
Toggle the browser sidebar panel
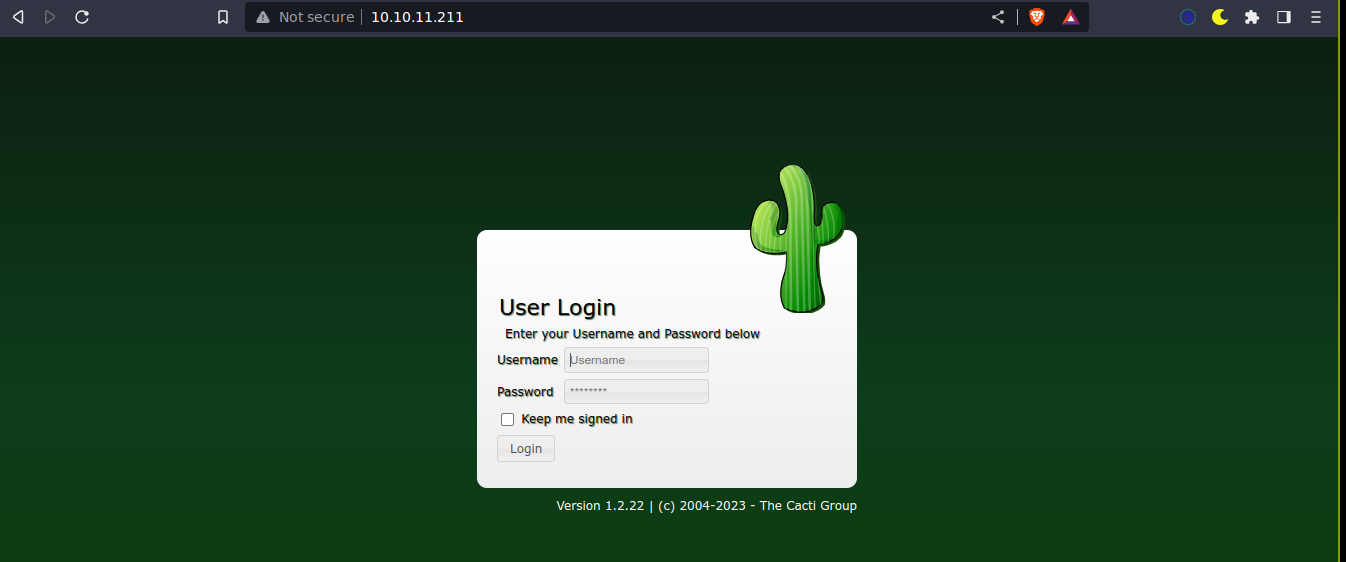[x=1284, y=17]
